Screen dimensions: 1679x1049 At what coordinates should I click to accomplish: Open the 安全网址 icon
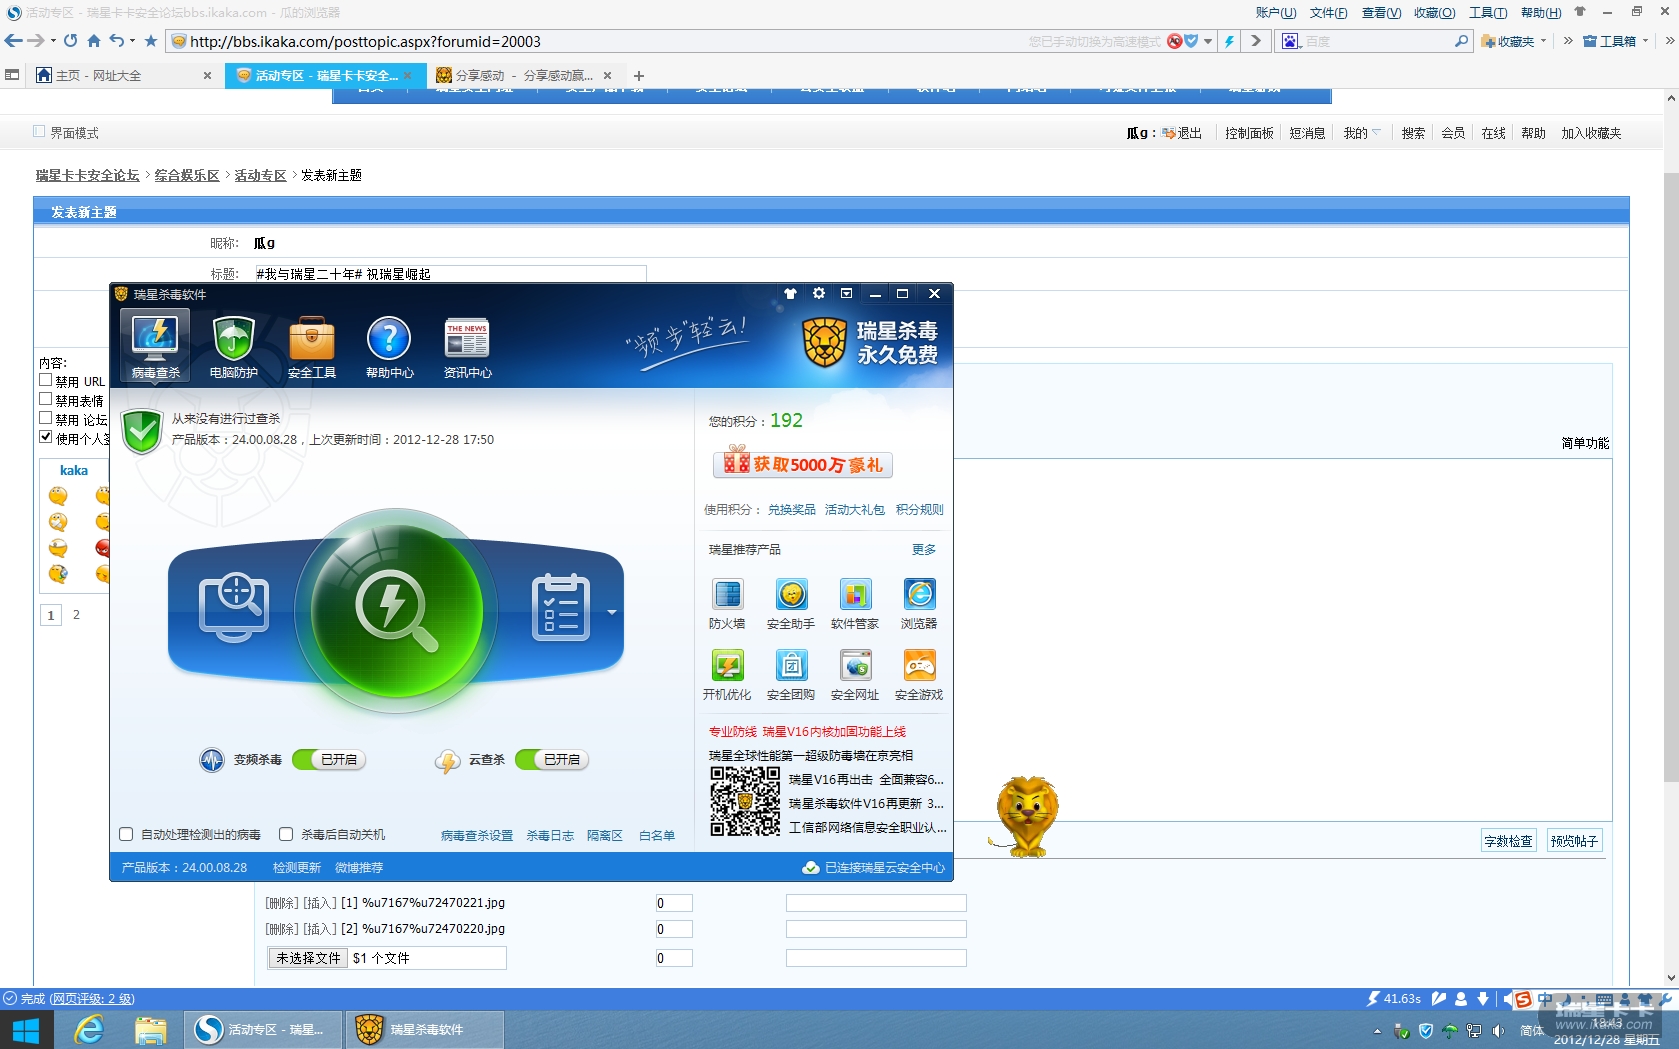tap(855, 675)
